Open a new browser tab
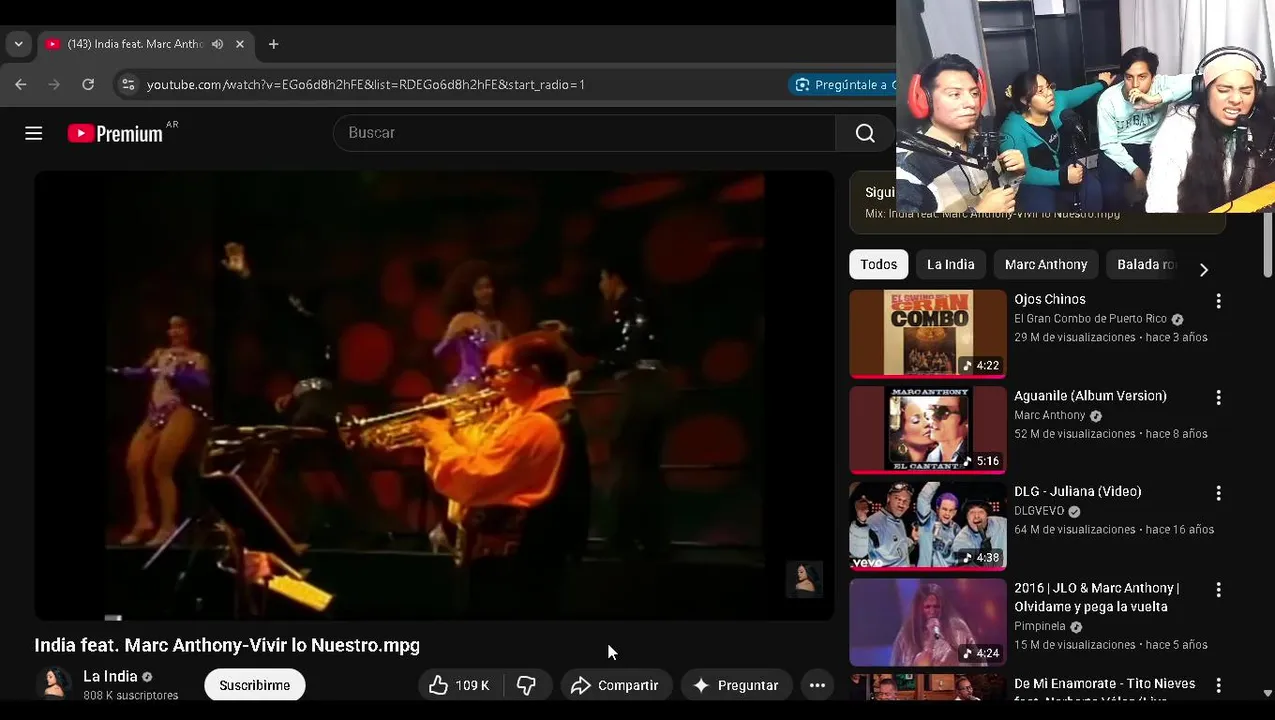The height and width of the screenshot is (720, 1275). point(273,44)
